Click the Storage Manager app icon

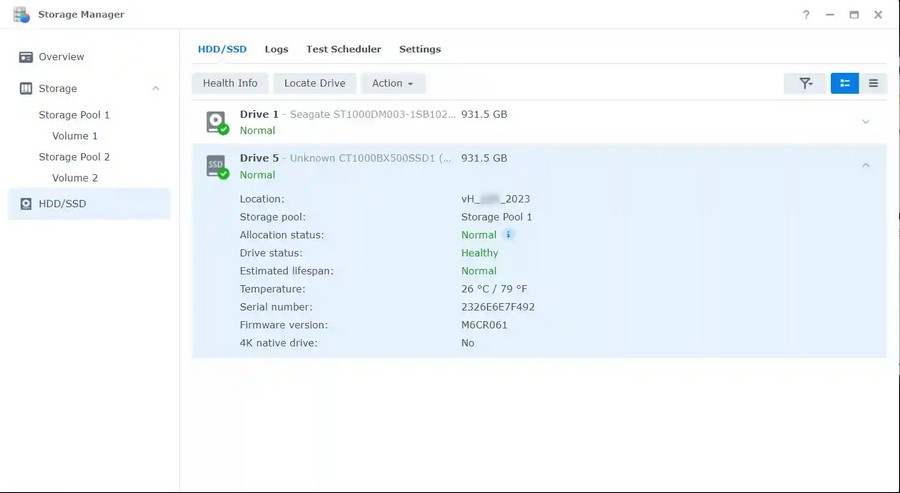[21, 14]
